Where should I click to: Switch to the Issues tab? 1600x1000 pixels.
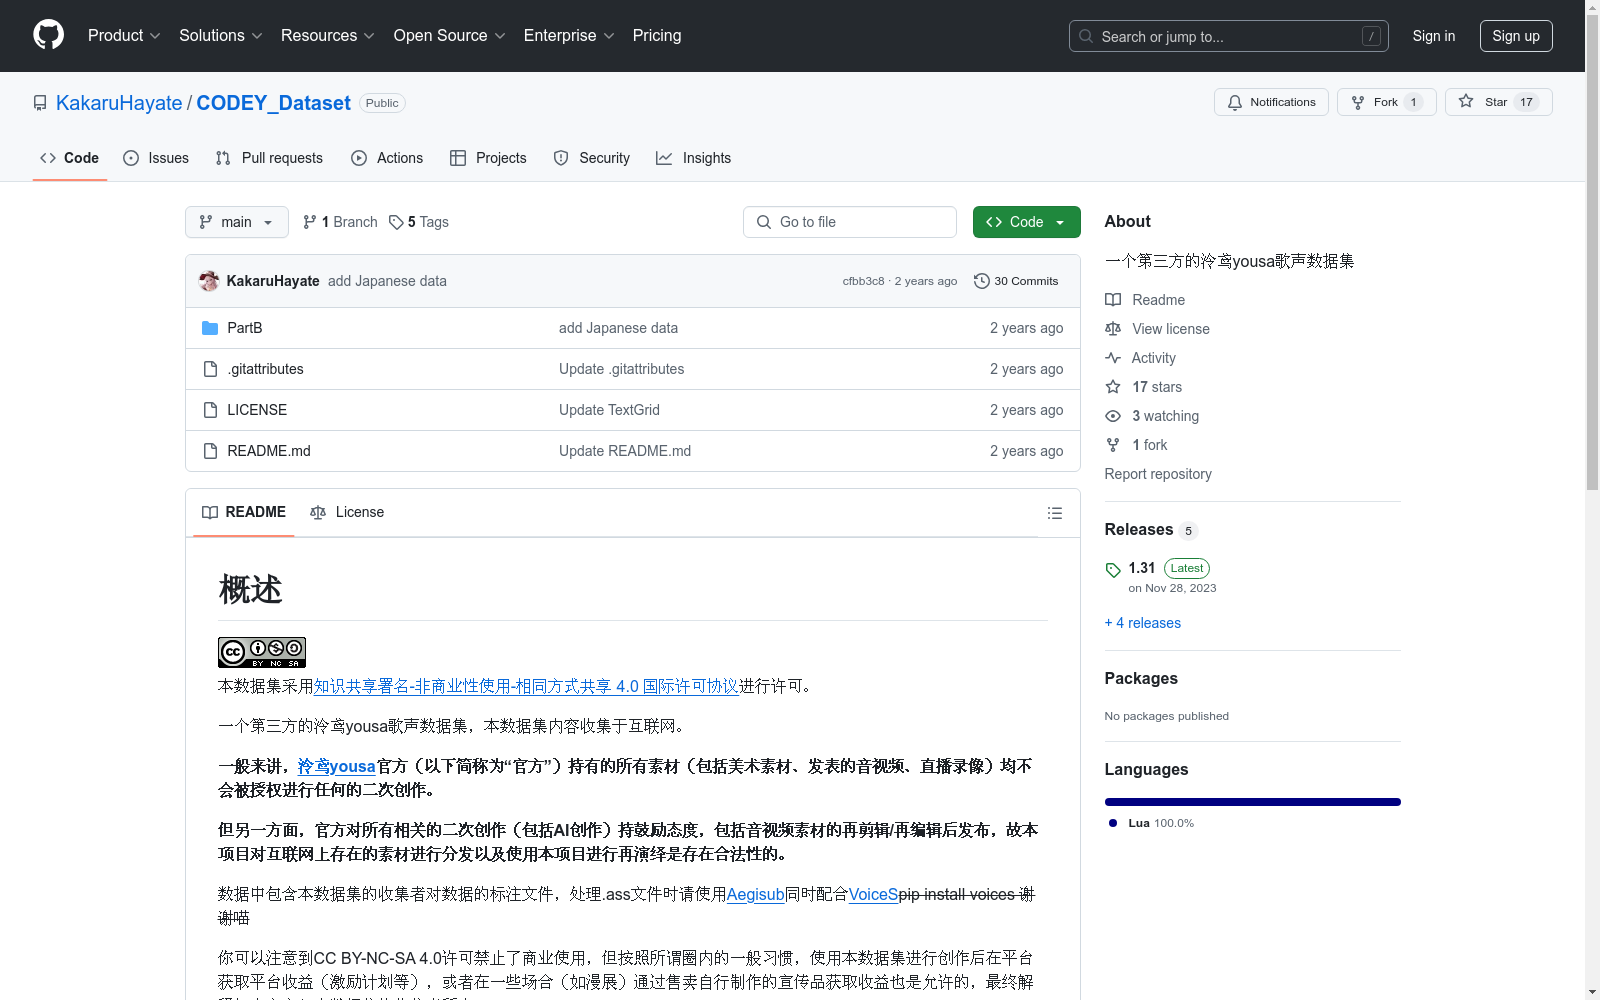pos(156,158)
